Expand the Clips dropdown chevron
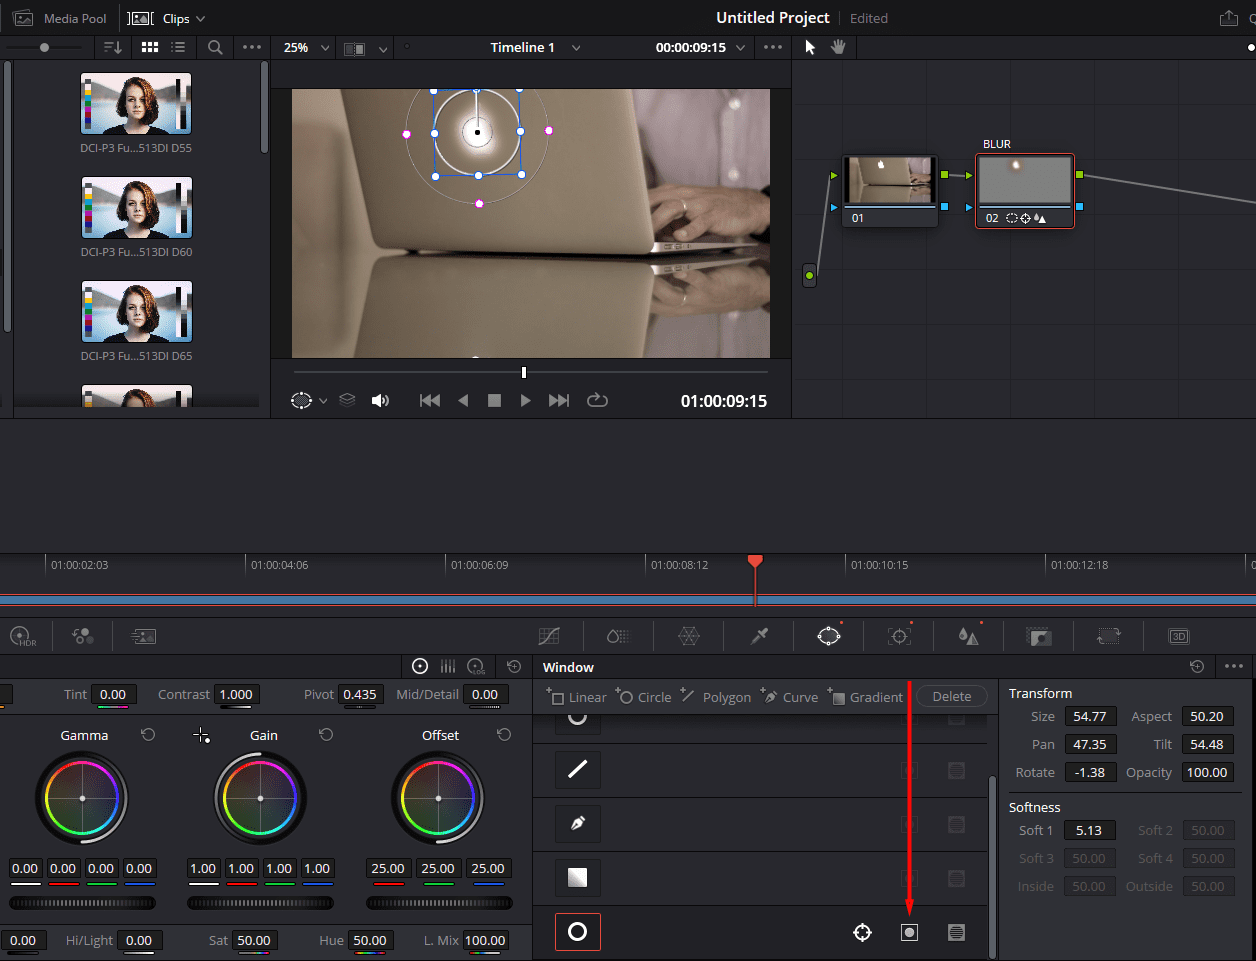 [200, 19]
